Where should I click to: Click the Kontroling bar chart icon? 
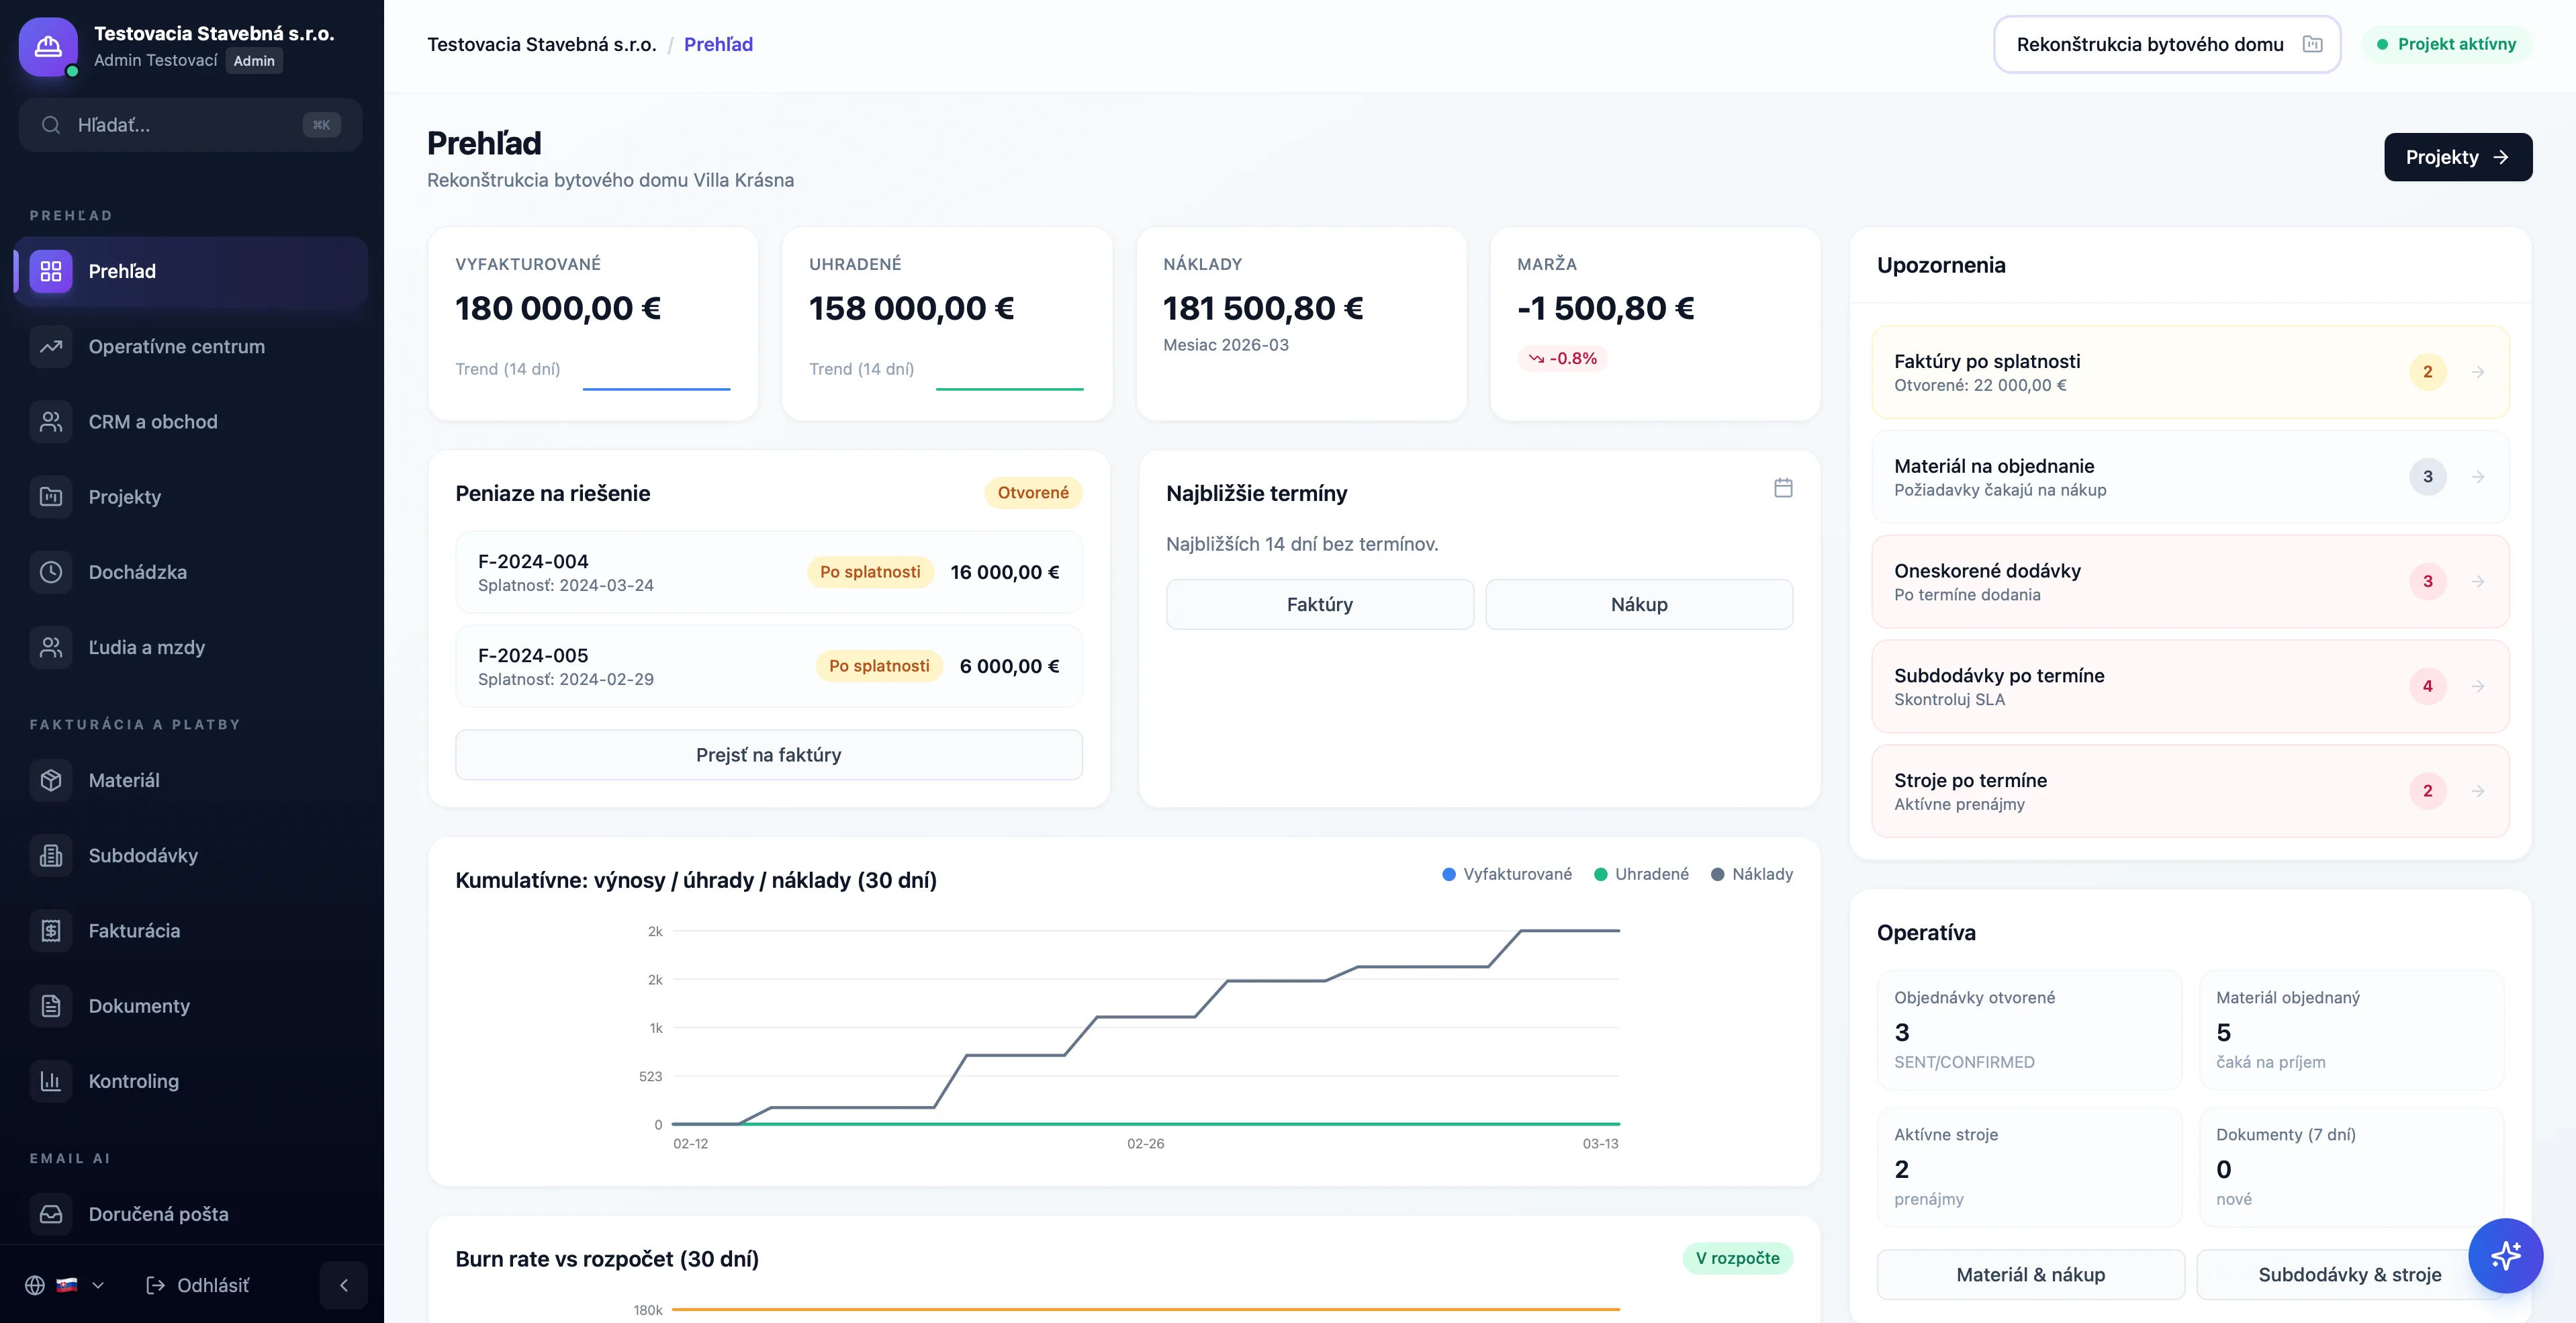pos(51,1081)
